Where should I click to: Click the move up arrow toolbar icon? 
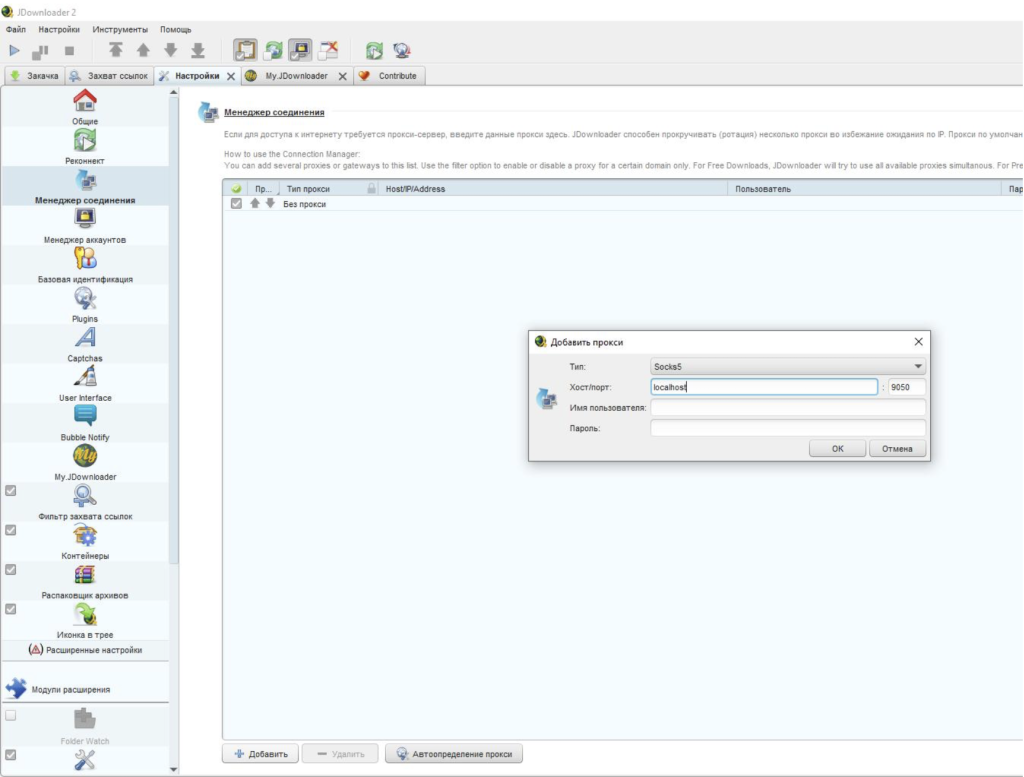click(143, 50)
